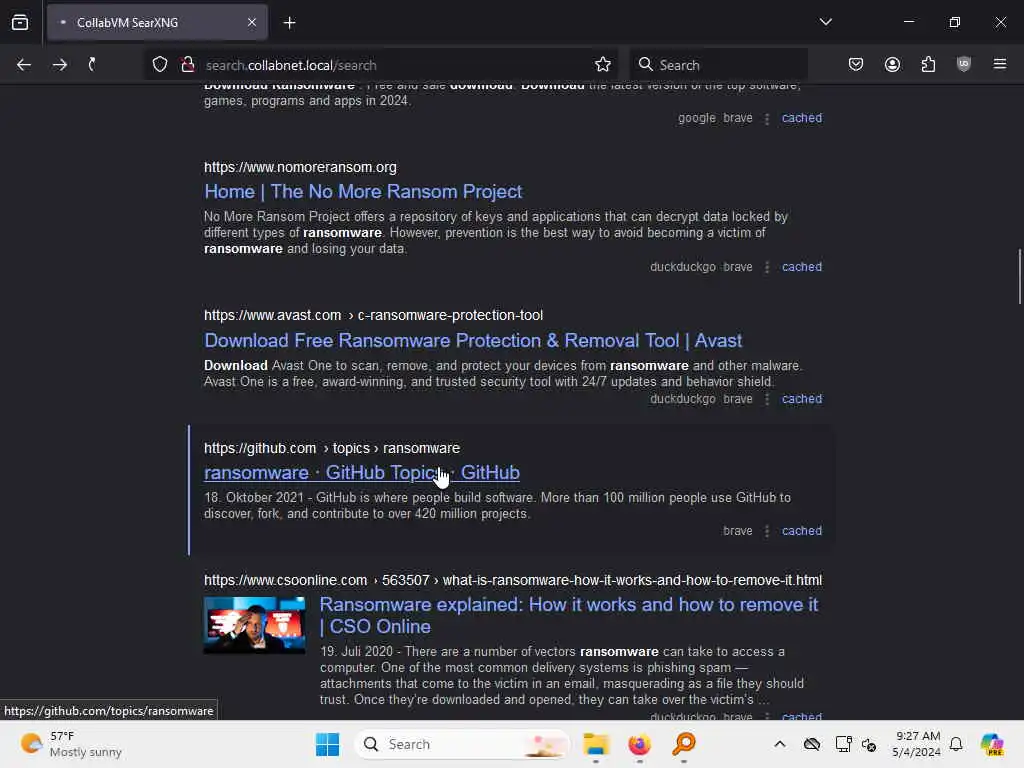The width and height of the screenshot is (1024, 768).
Task: Open cached copy of the GitHub result
Action: click(x=802, y=530)
